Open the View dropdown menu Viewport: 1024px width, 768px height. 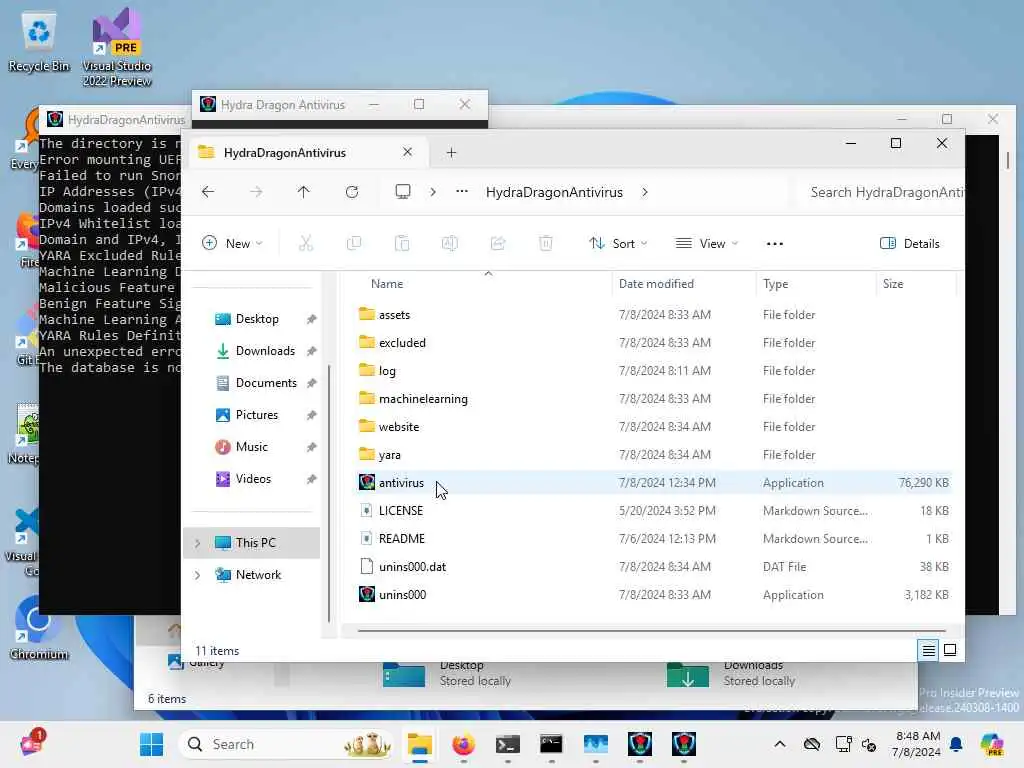click(x=707, y=244)
